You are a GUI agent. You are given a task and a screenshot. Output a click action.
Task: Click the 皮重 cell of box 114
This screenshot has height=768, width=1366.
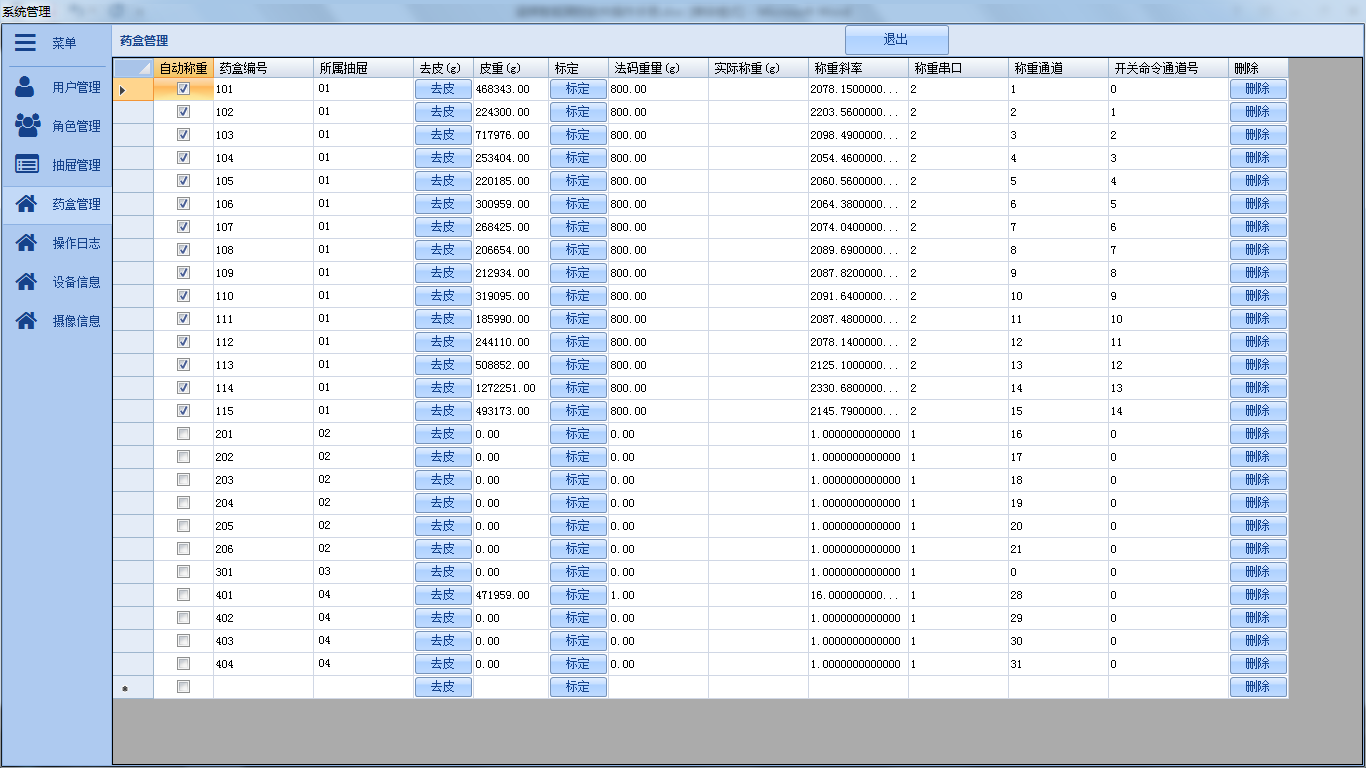pos(510,388)
